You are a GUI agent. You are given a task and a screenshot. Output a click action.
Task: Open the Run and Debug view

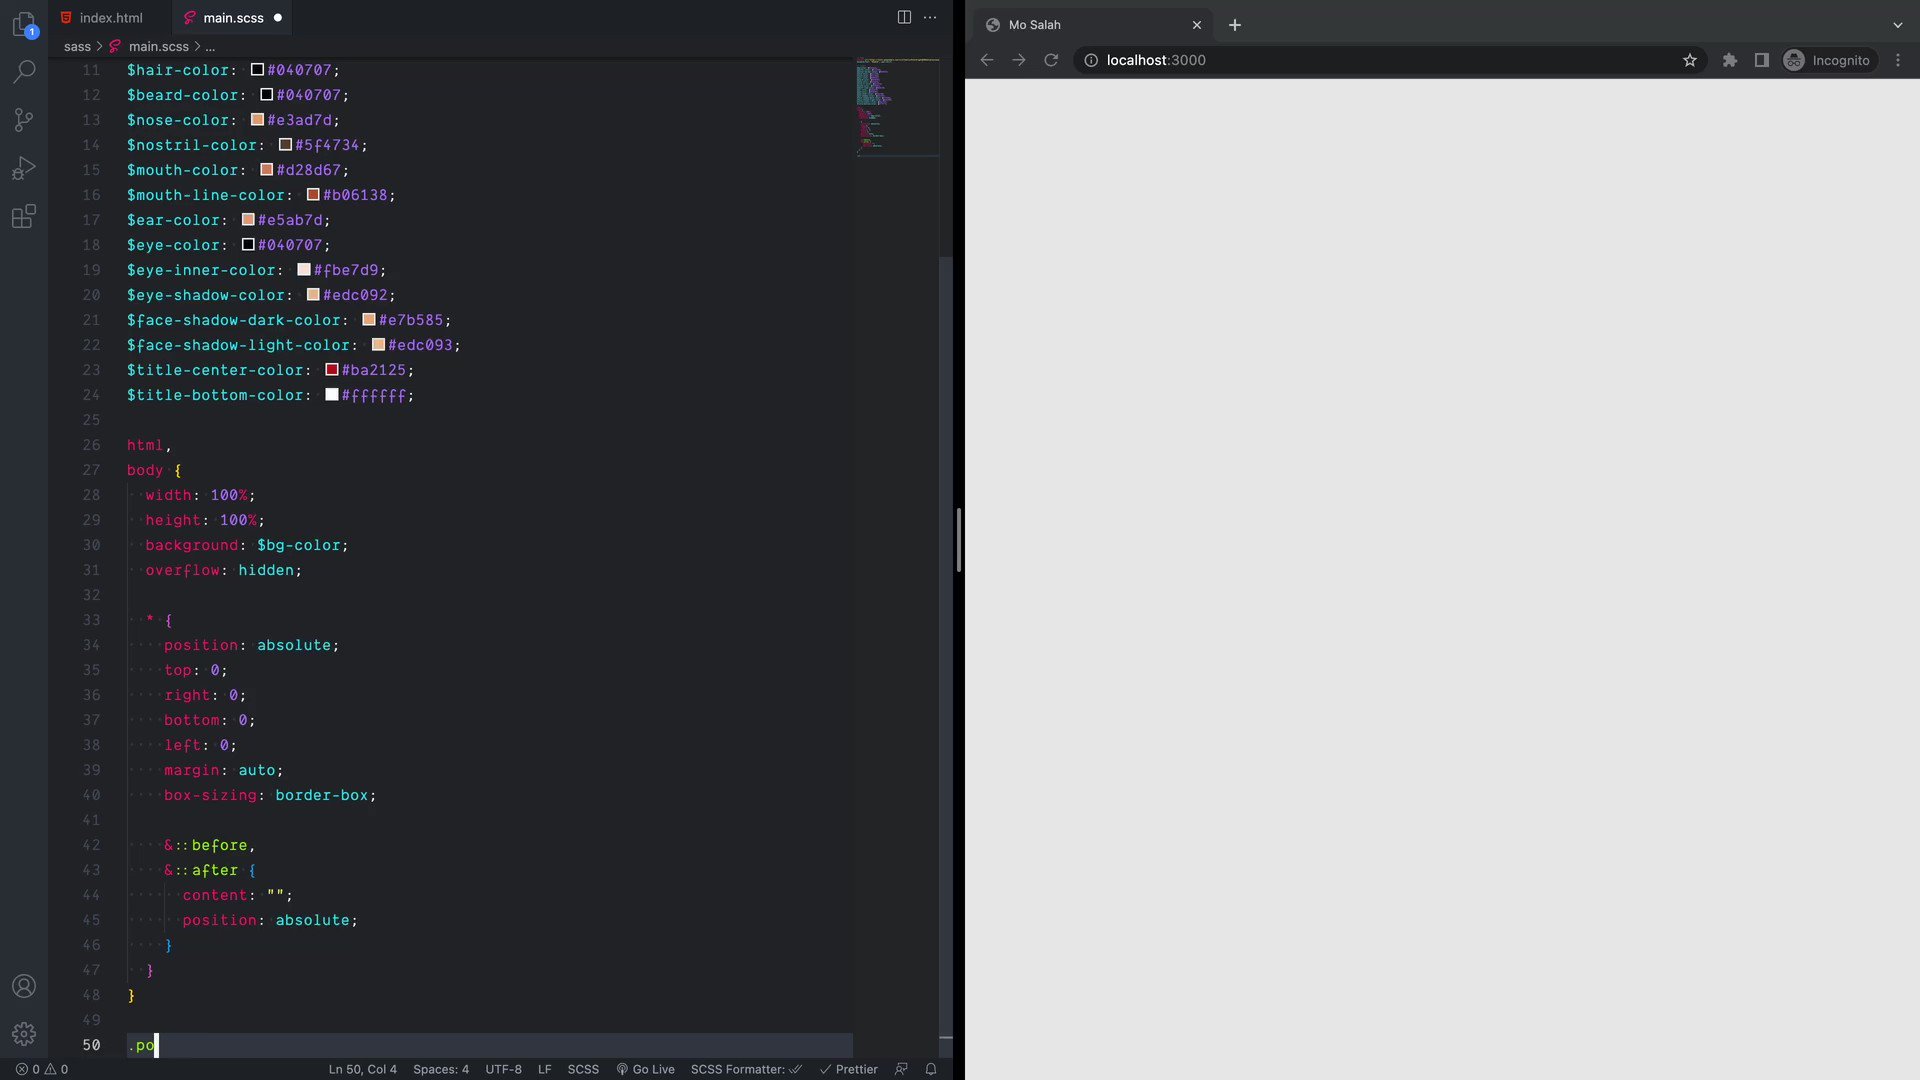point(24,168)
